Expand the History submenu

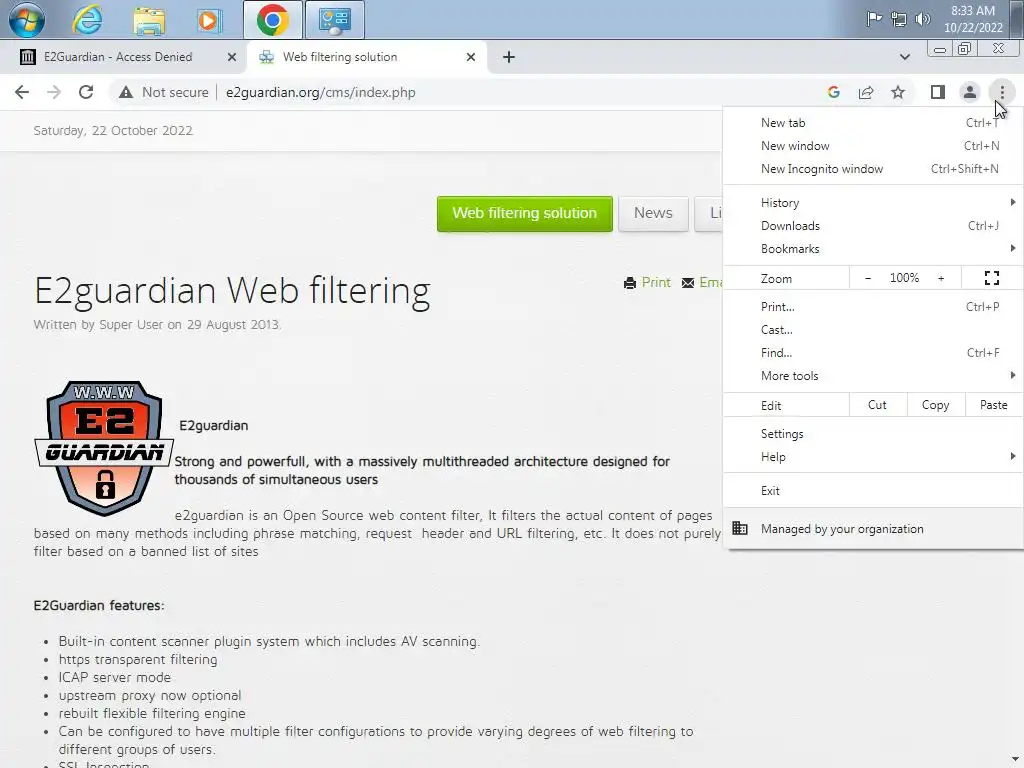coord(873,202)
